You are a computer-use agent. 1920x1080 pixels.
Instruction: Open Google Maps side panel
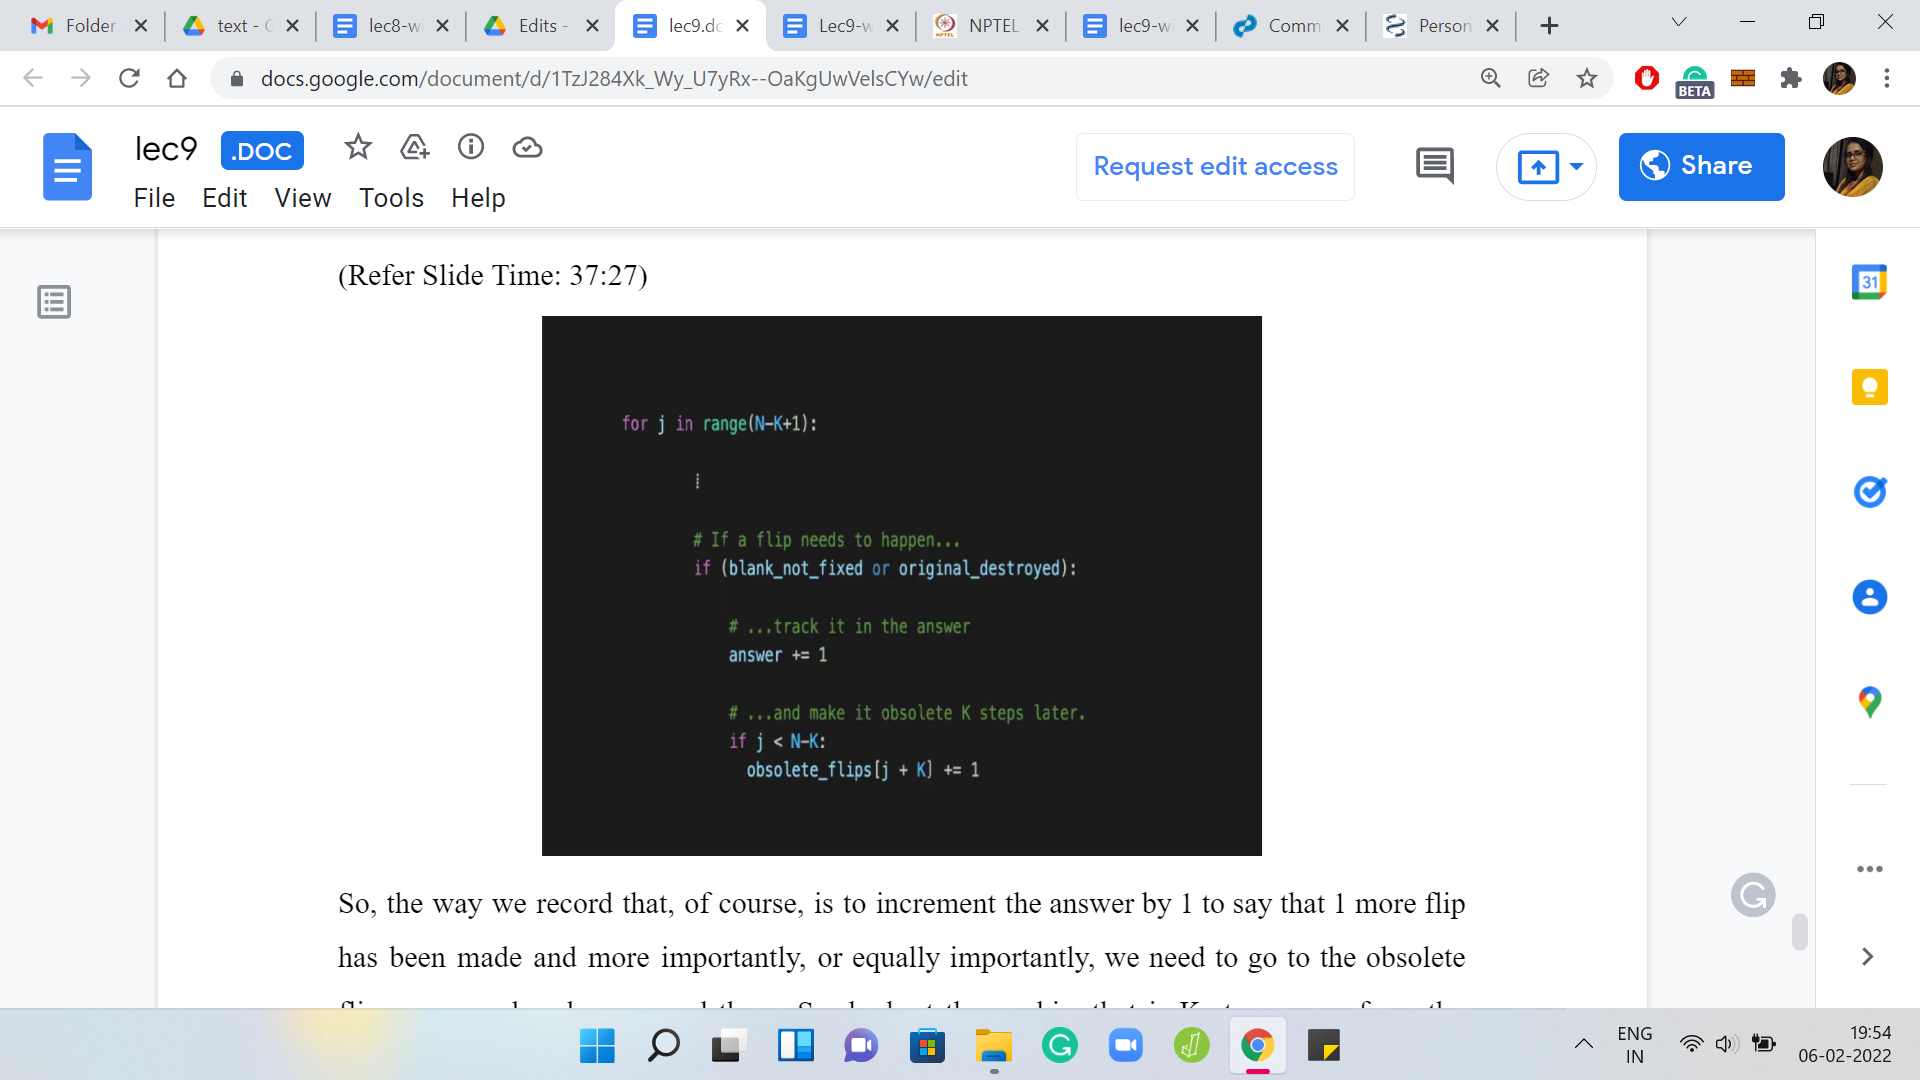coord(1868,702)
